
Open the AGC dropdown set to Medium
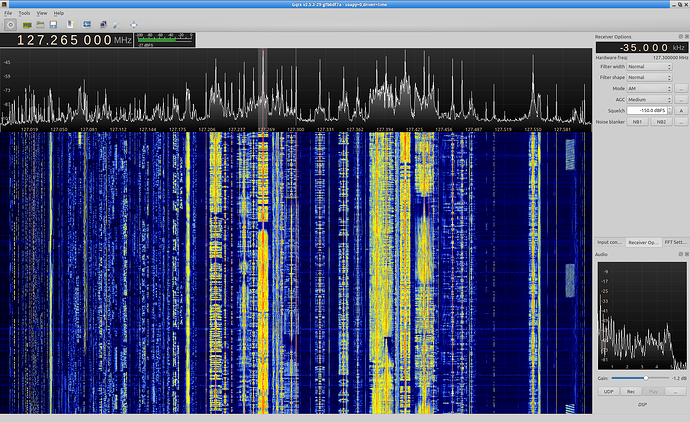[x=649, y=99]
